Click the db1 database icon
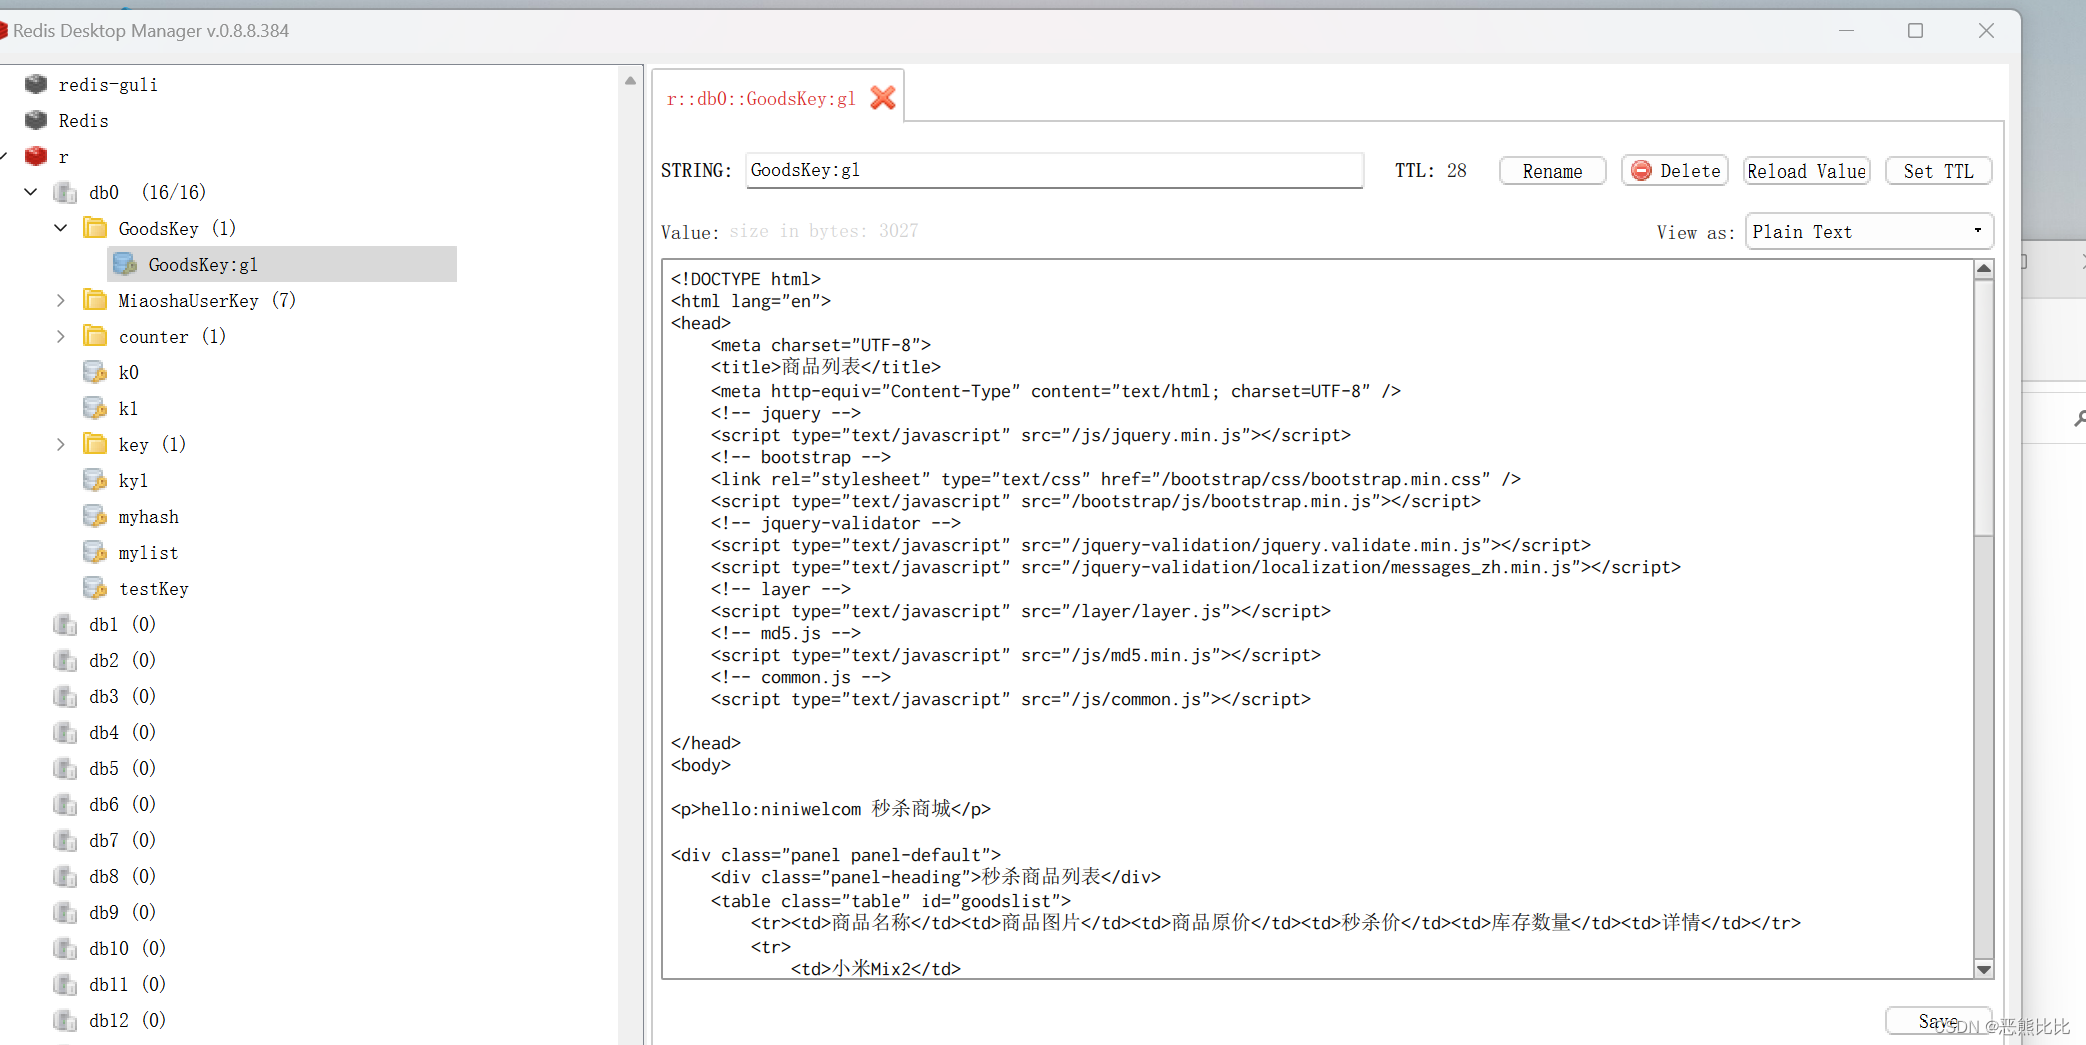This screenshot has width=2086, height=1045. pyautogui.click(x=65, y=624)
